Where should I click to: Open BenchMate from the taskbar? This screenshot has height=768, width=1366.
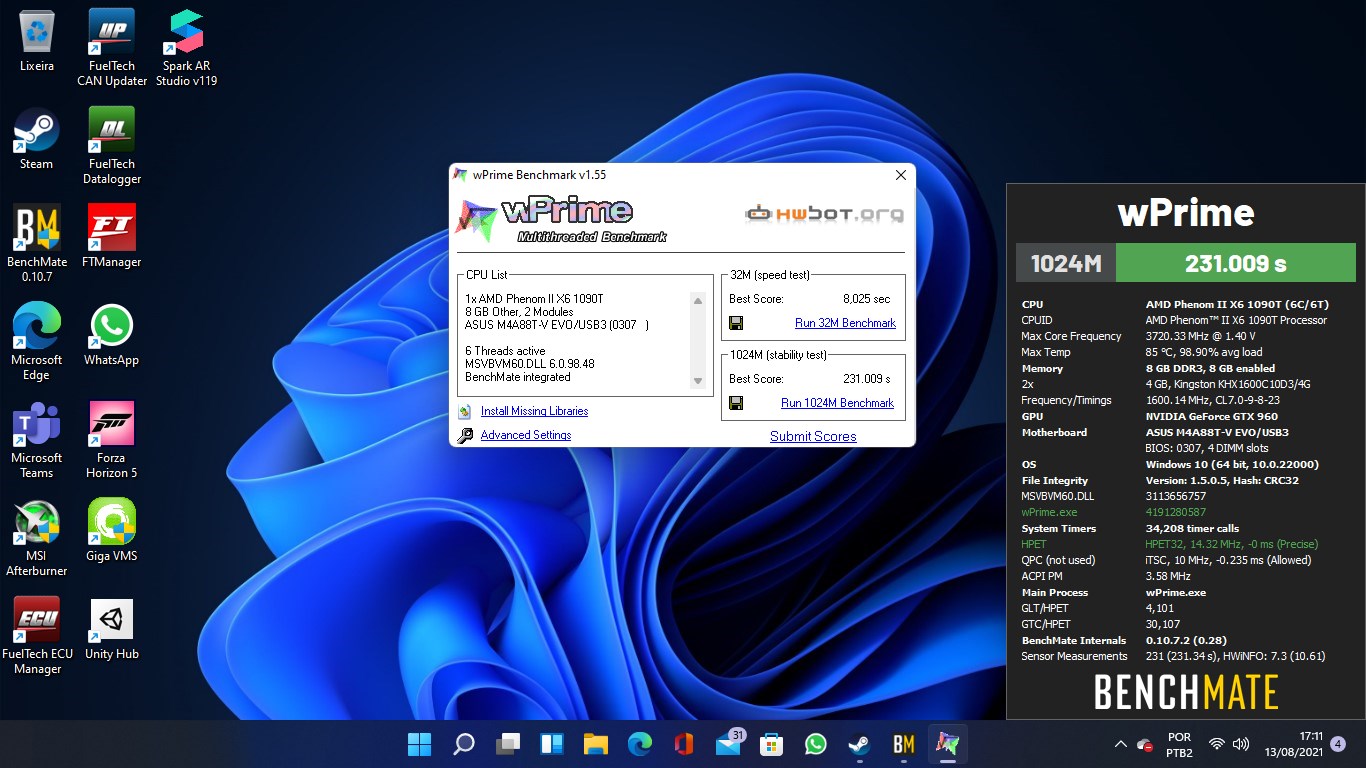pyautogui.click(x=904, y=744)
